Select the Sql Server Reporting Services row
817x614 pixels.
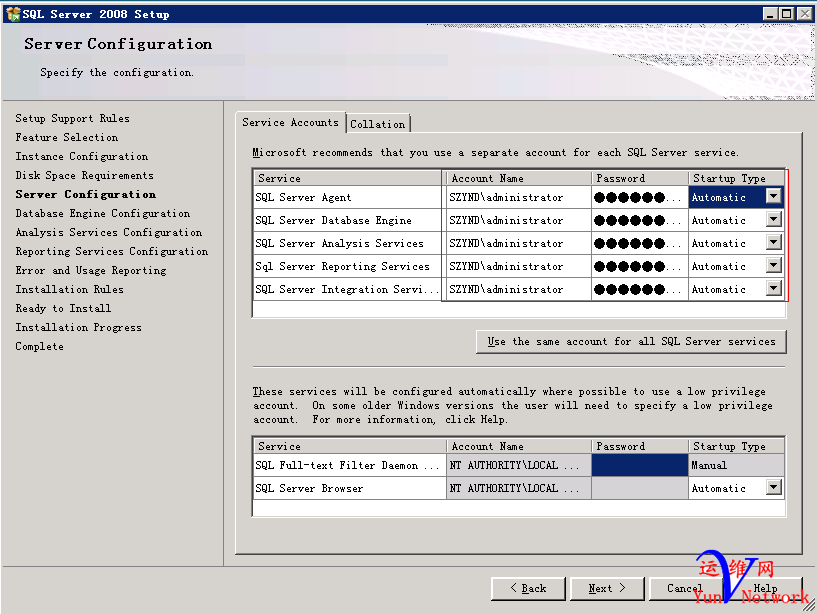(348, 266)
